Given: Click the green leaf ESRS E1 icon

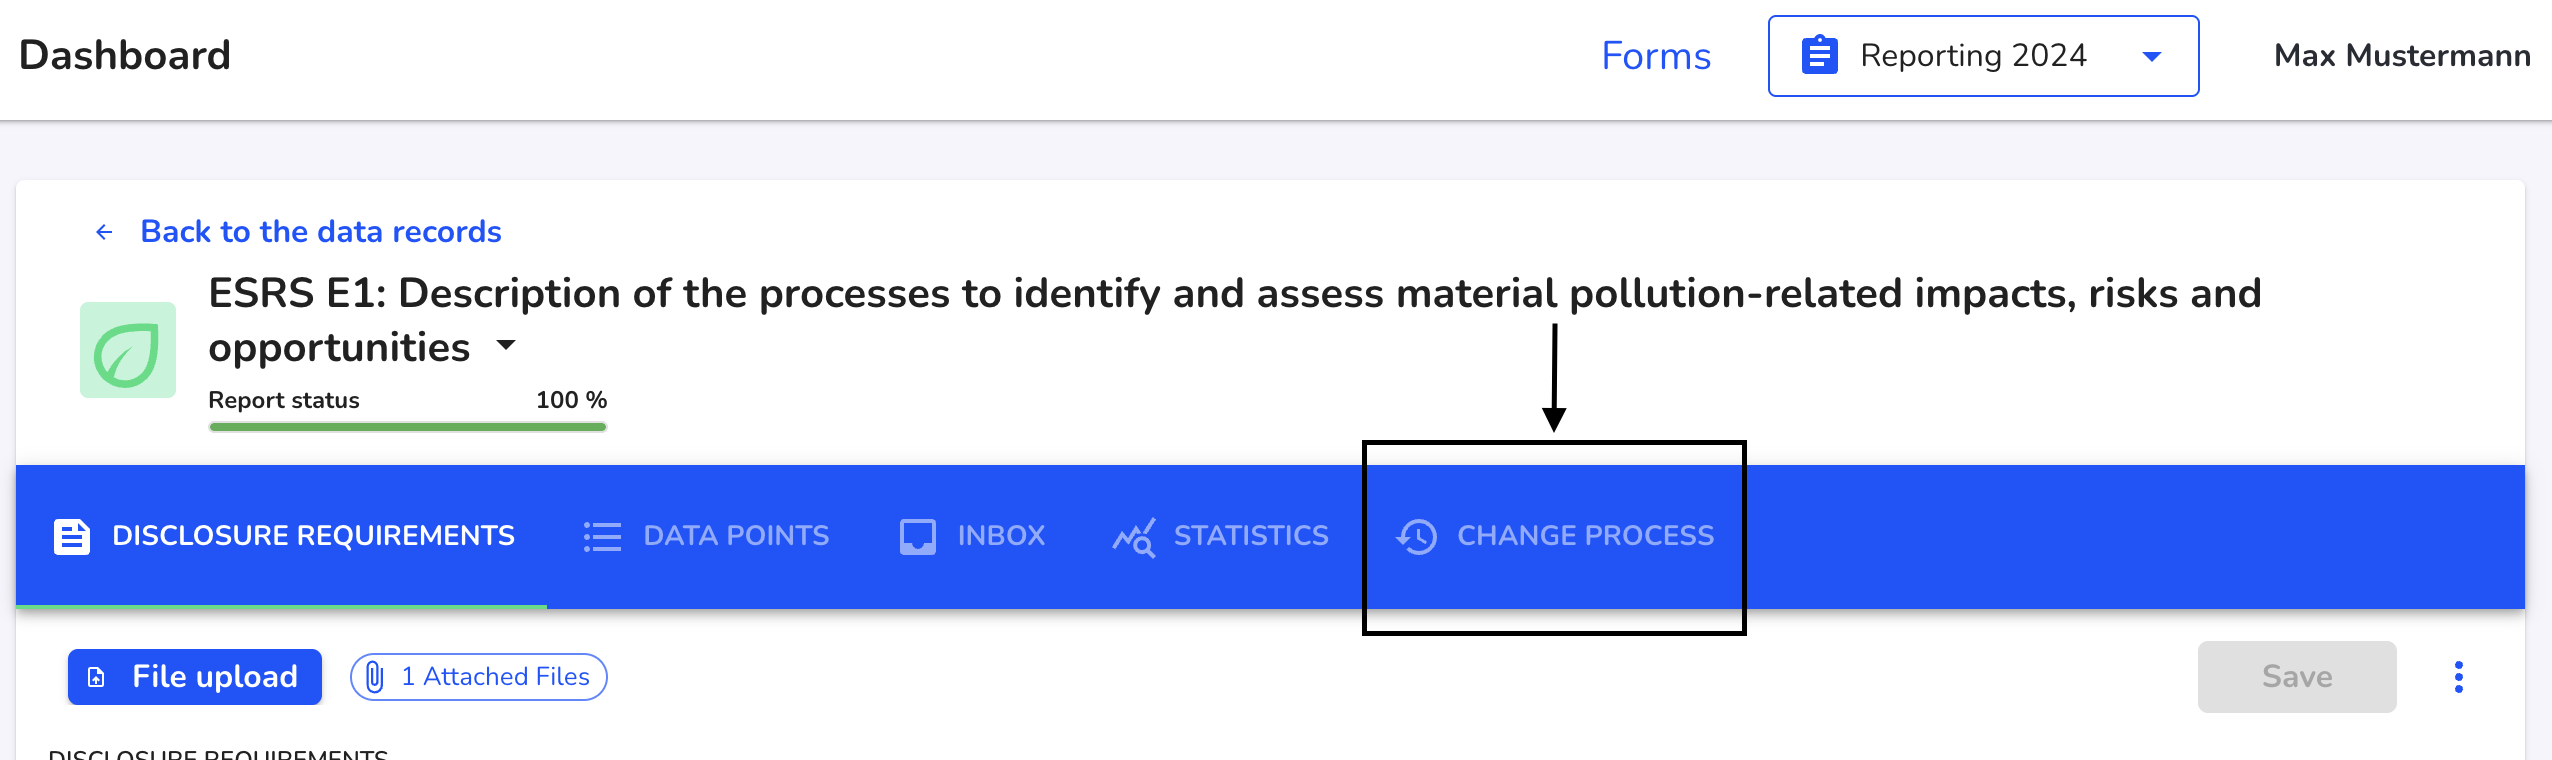Looking at the screenshot, I should point(128,350).
